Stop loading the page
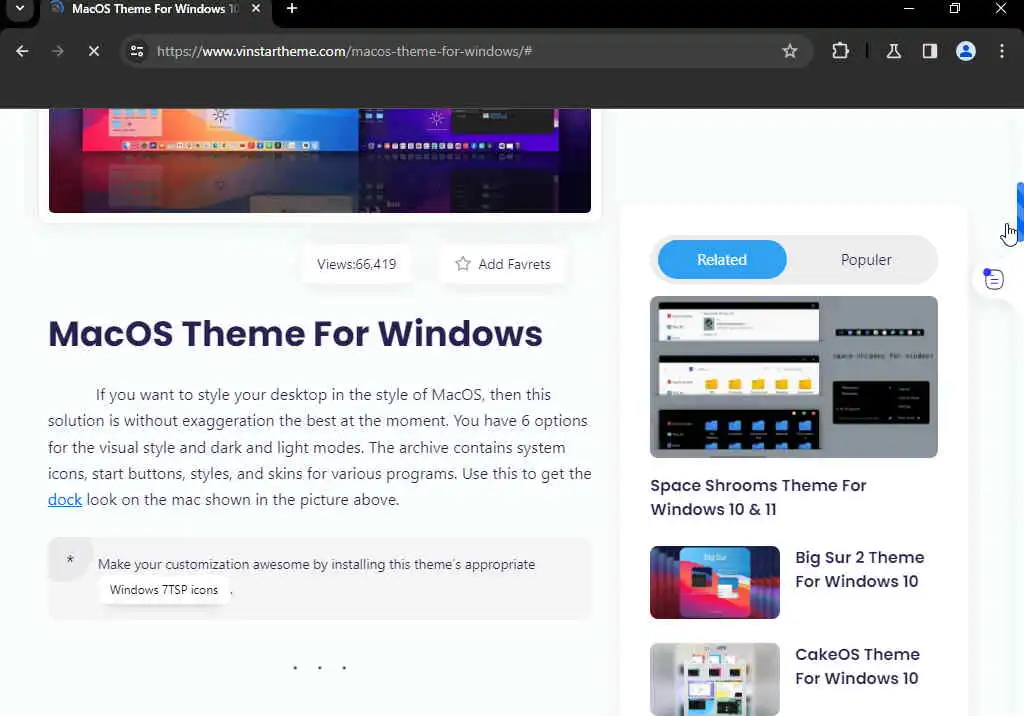 tap(93, 51)
